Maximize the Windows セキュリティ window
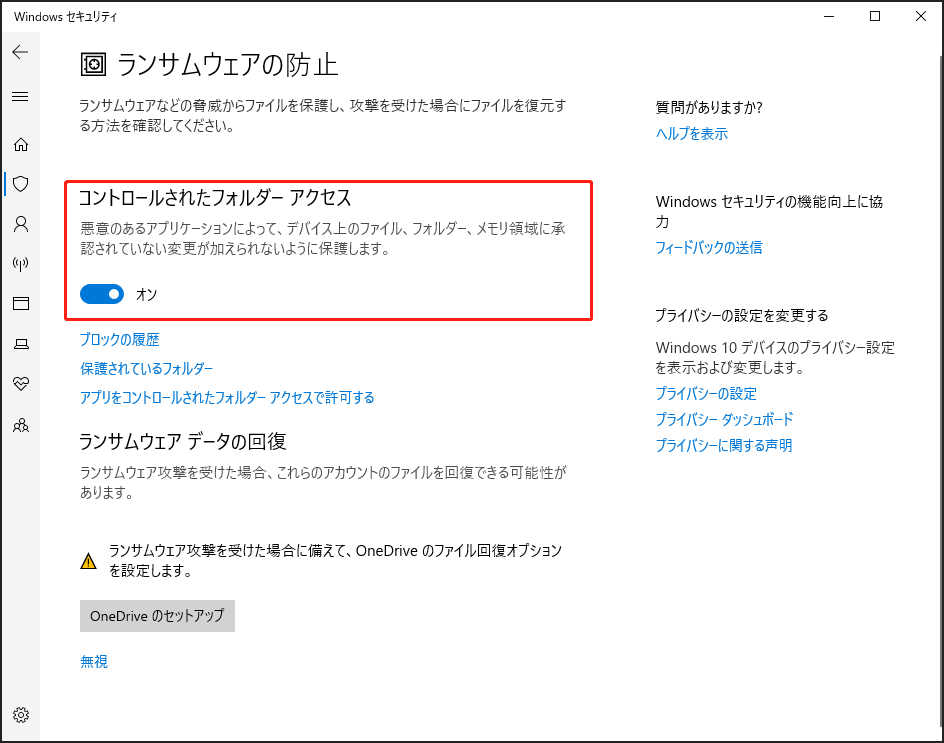The image size is (944, 743). point(875,16)
